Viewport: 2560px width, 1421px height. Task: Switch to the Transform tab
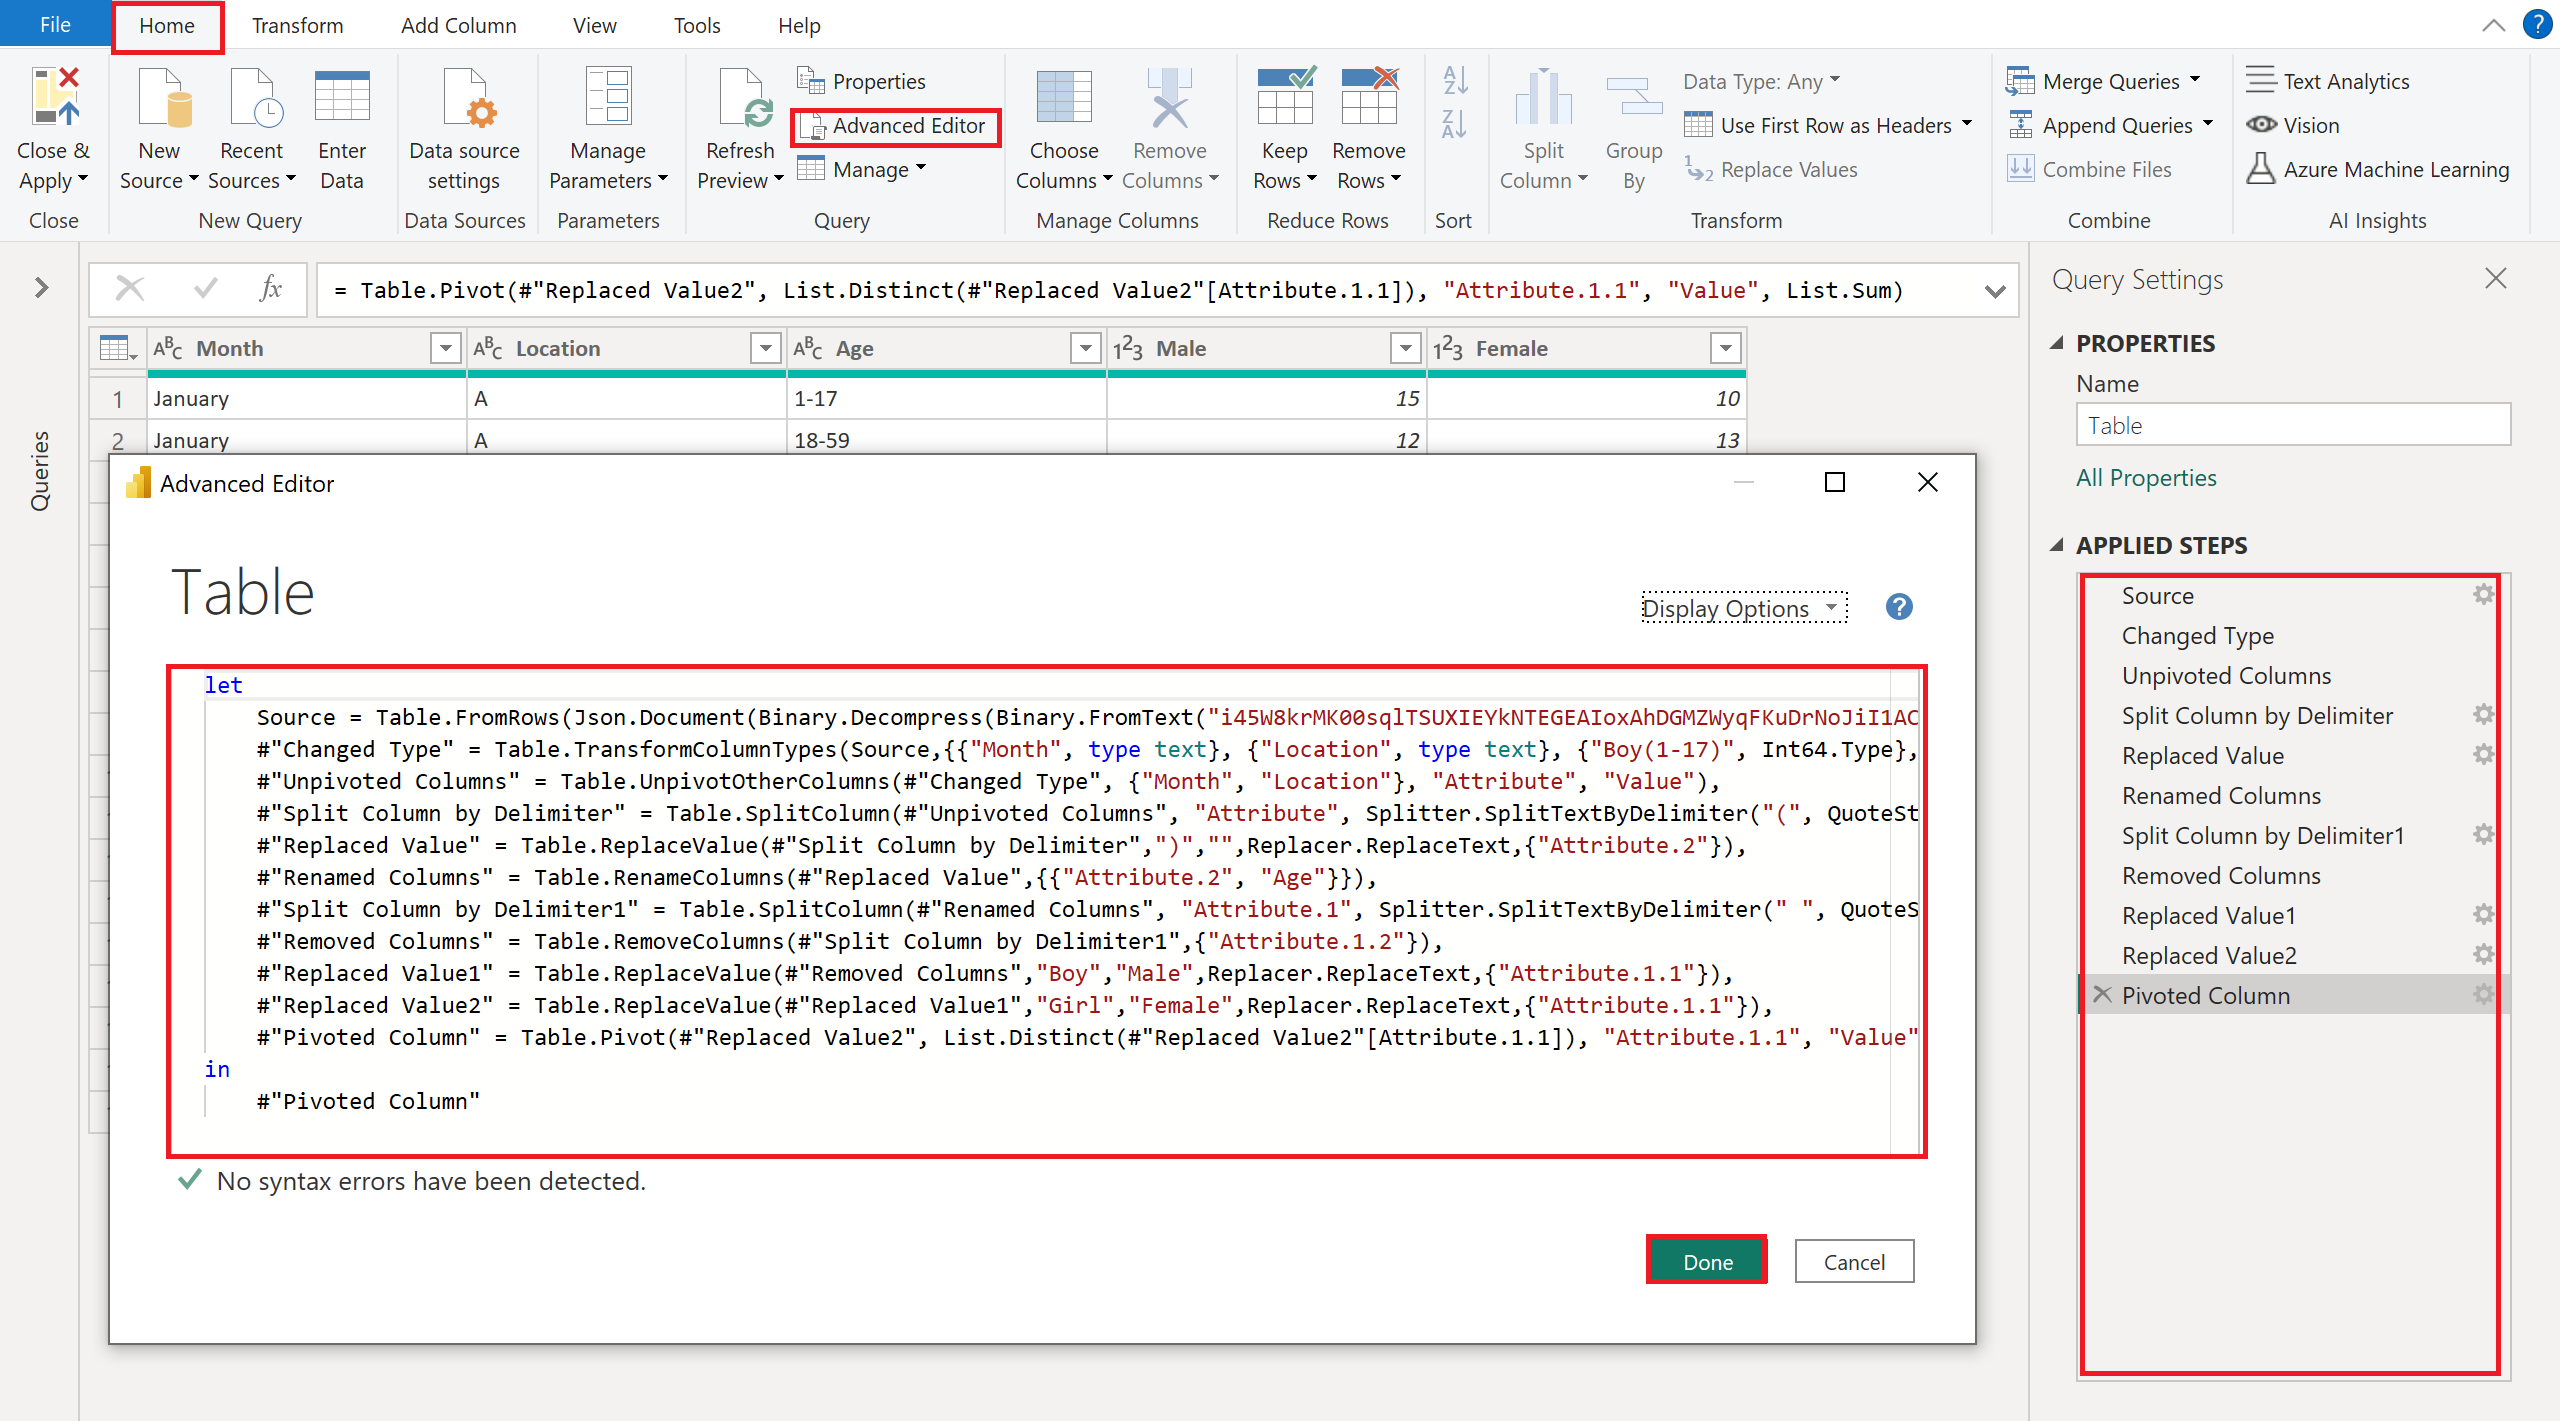click(x=297, y=26)
